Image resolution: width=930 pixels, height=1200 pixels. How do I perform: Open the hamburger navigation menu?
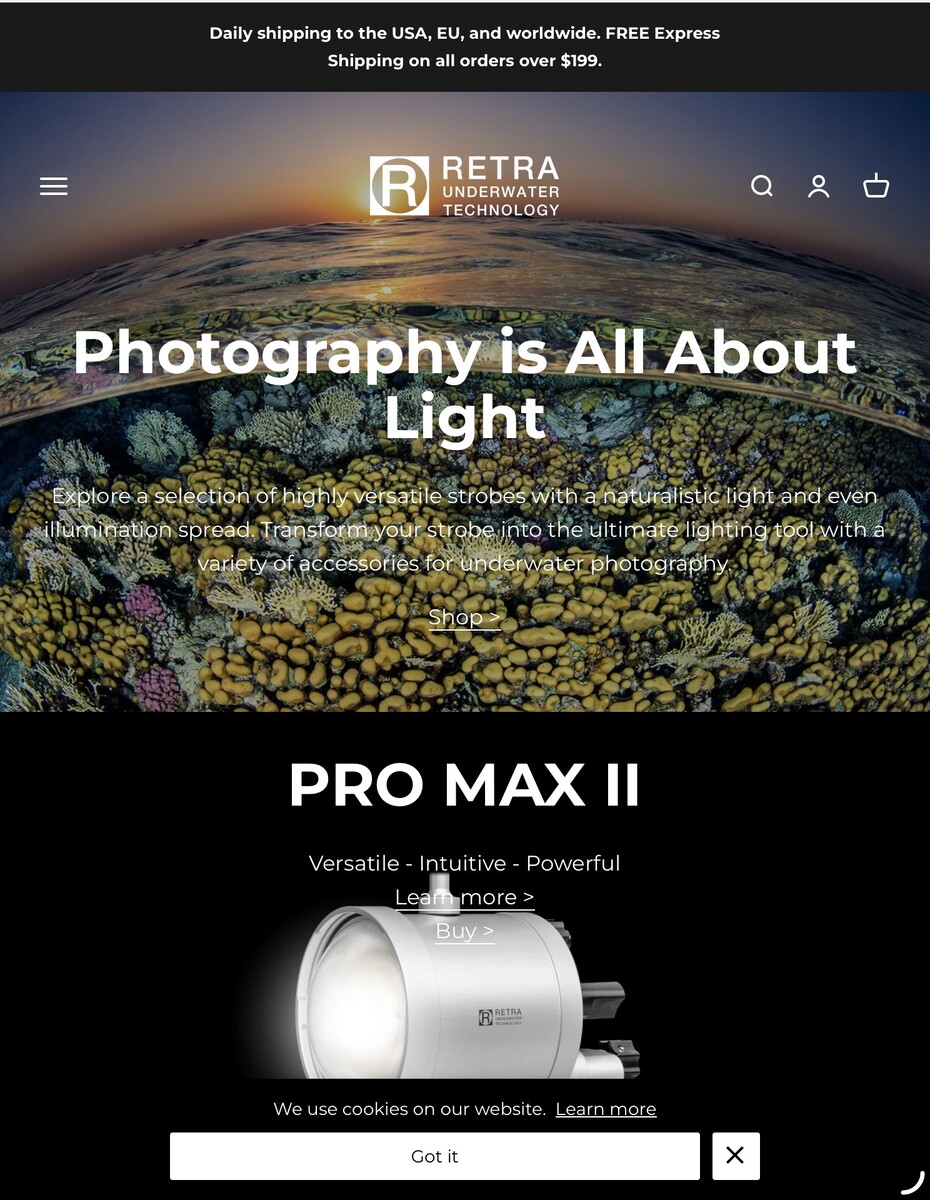[x=54, y=186]
